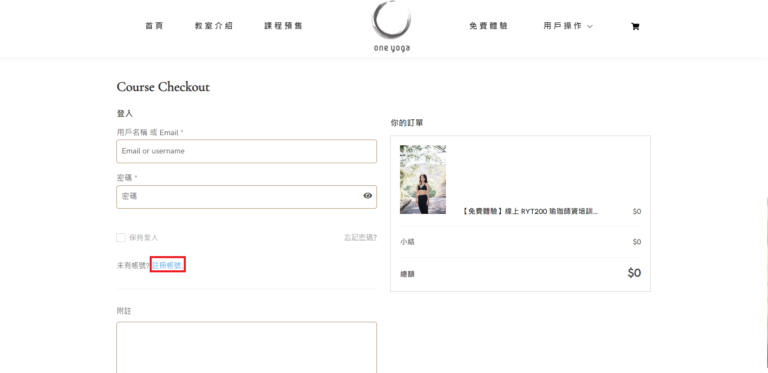Click the yoga course product thumbnail
Screen dimensions: 768x373
coord(423,179)
